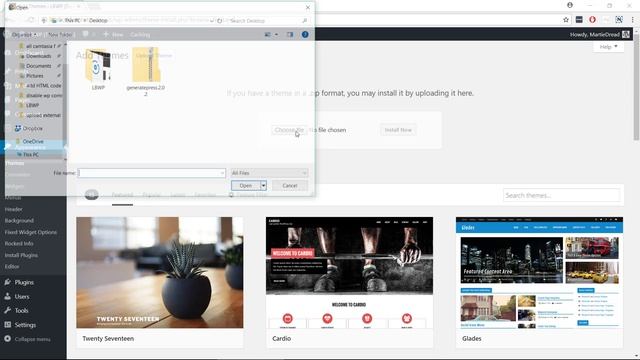Open the view options dropdown arrow
Screen dimensions: 640x360
pos(276,35)
